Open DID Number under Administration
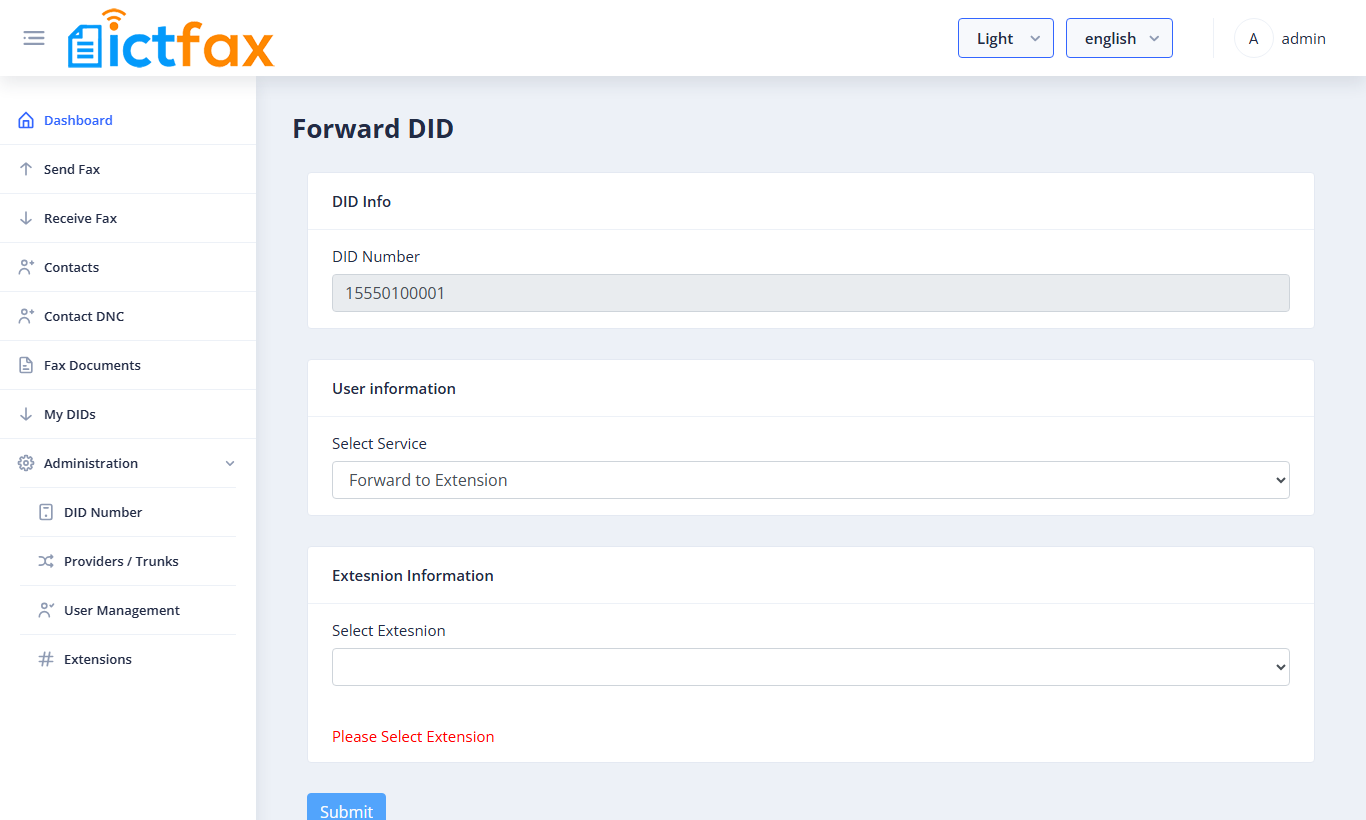This screenshot has height=820, width=1366. point(103,512)
